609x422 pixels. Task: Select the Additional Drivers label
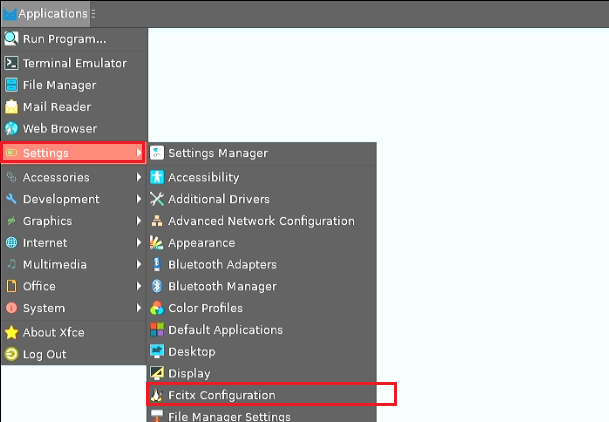(219, 199)
